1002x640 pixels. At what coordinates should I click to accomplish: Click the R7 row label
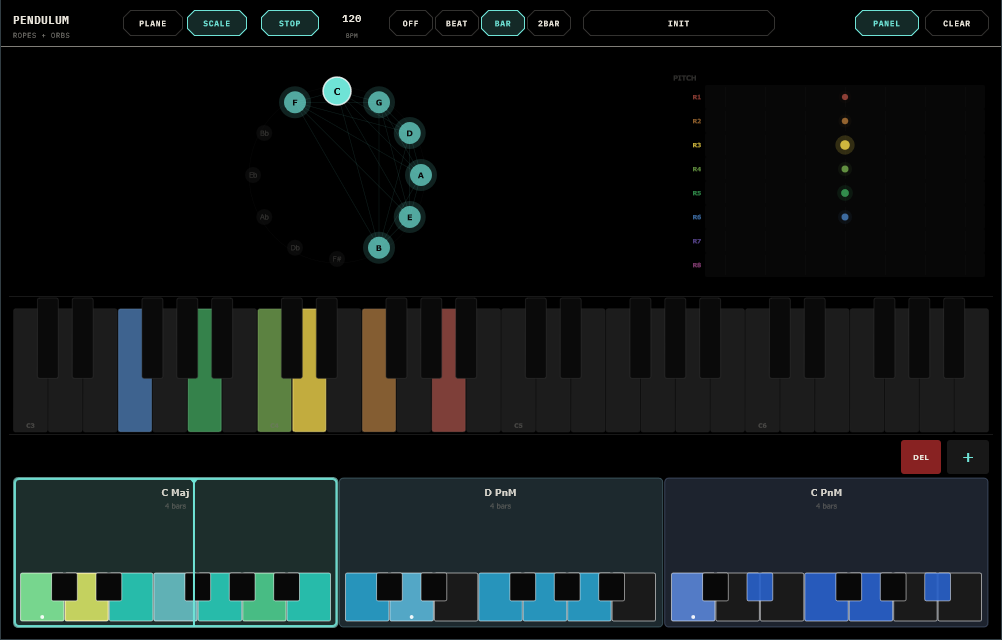[x=697, y=241]
